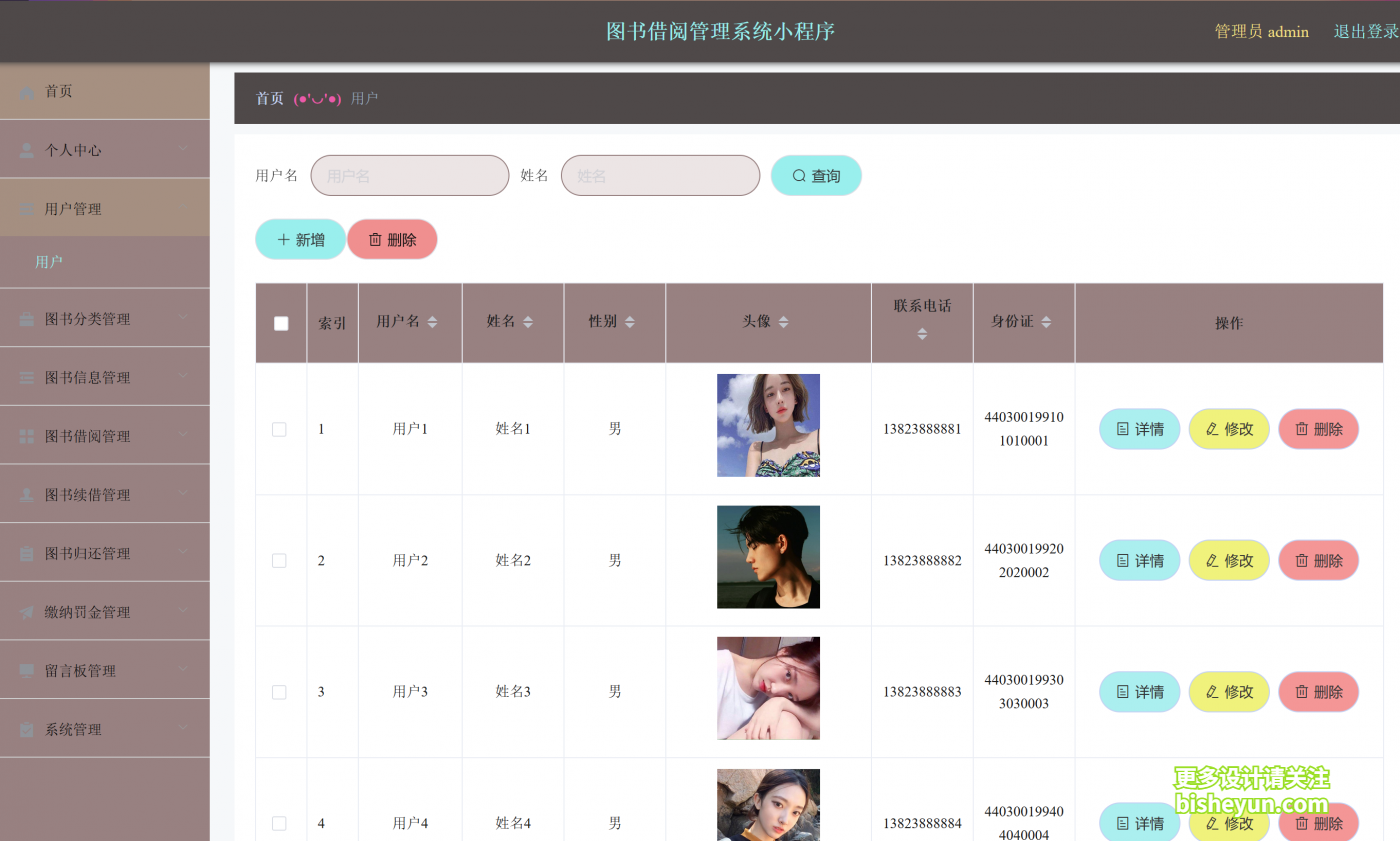Sort the table by 联系电话 column arrows
1400x841 pixels.
coord(922,334)
